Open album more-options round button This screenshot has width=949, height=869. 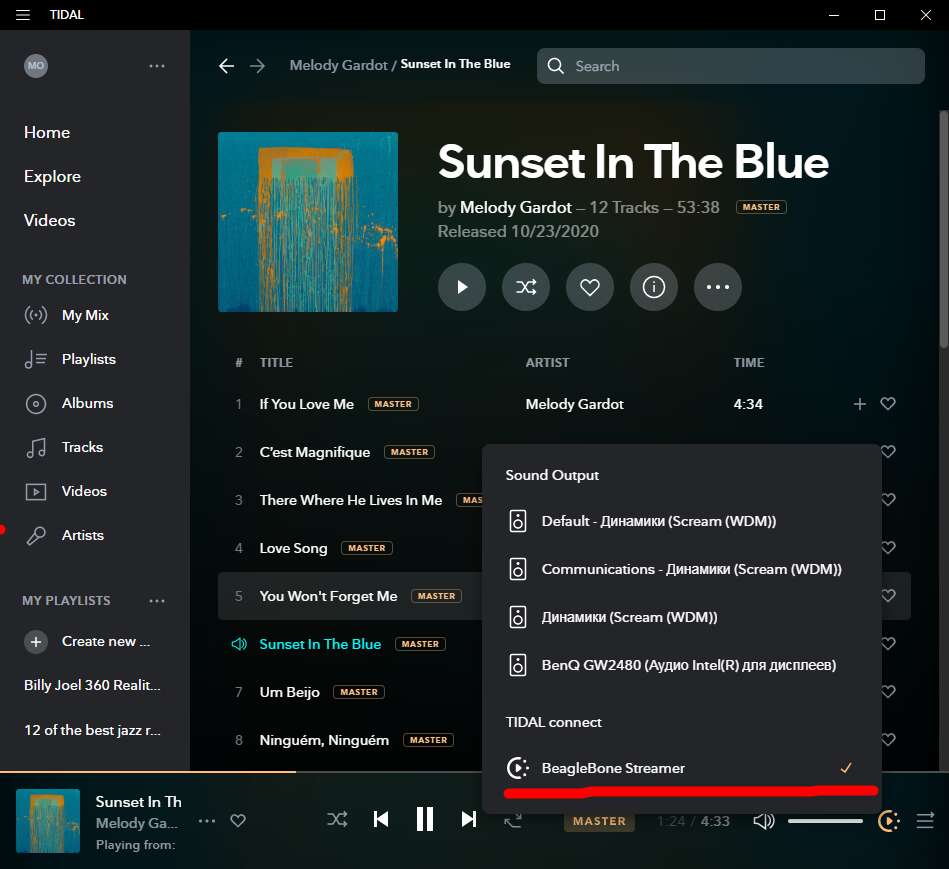(718, 287)
